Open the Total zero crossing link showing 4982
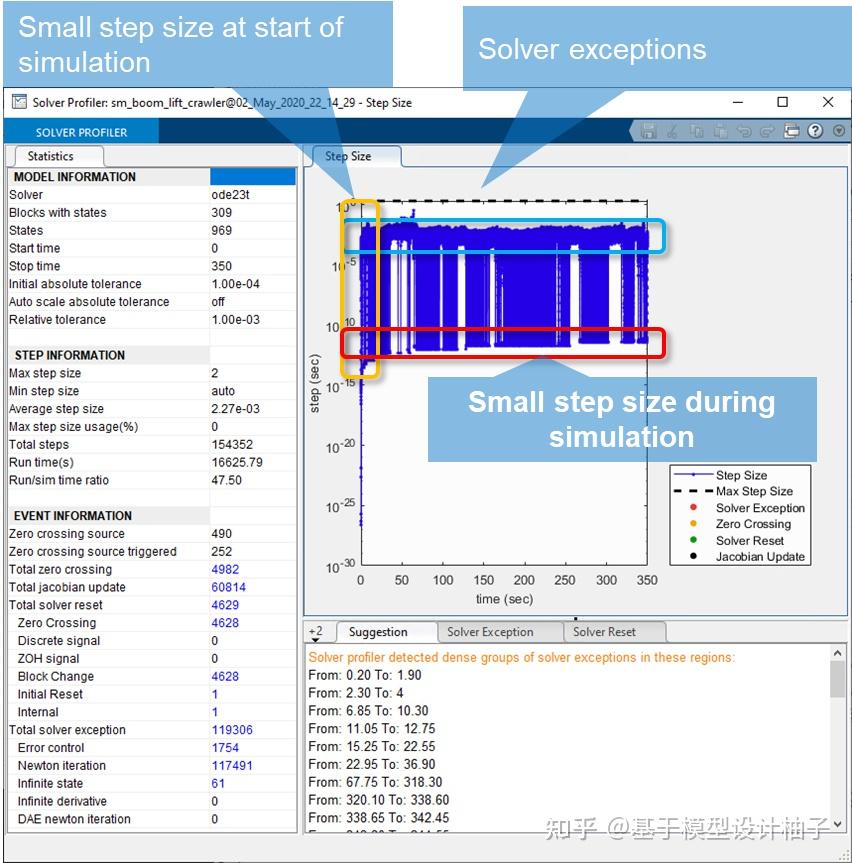 (226, 569)
